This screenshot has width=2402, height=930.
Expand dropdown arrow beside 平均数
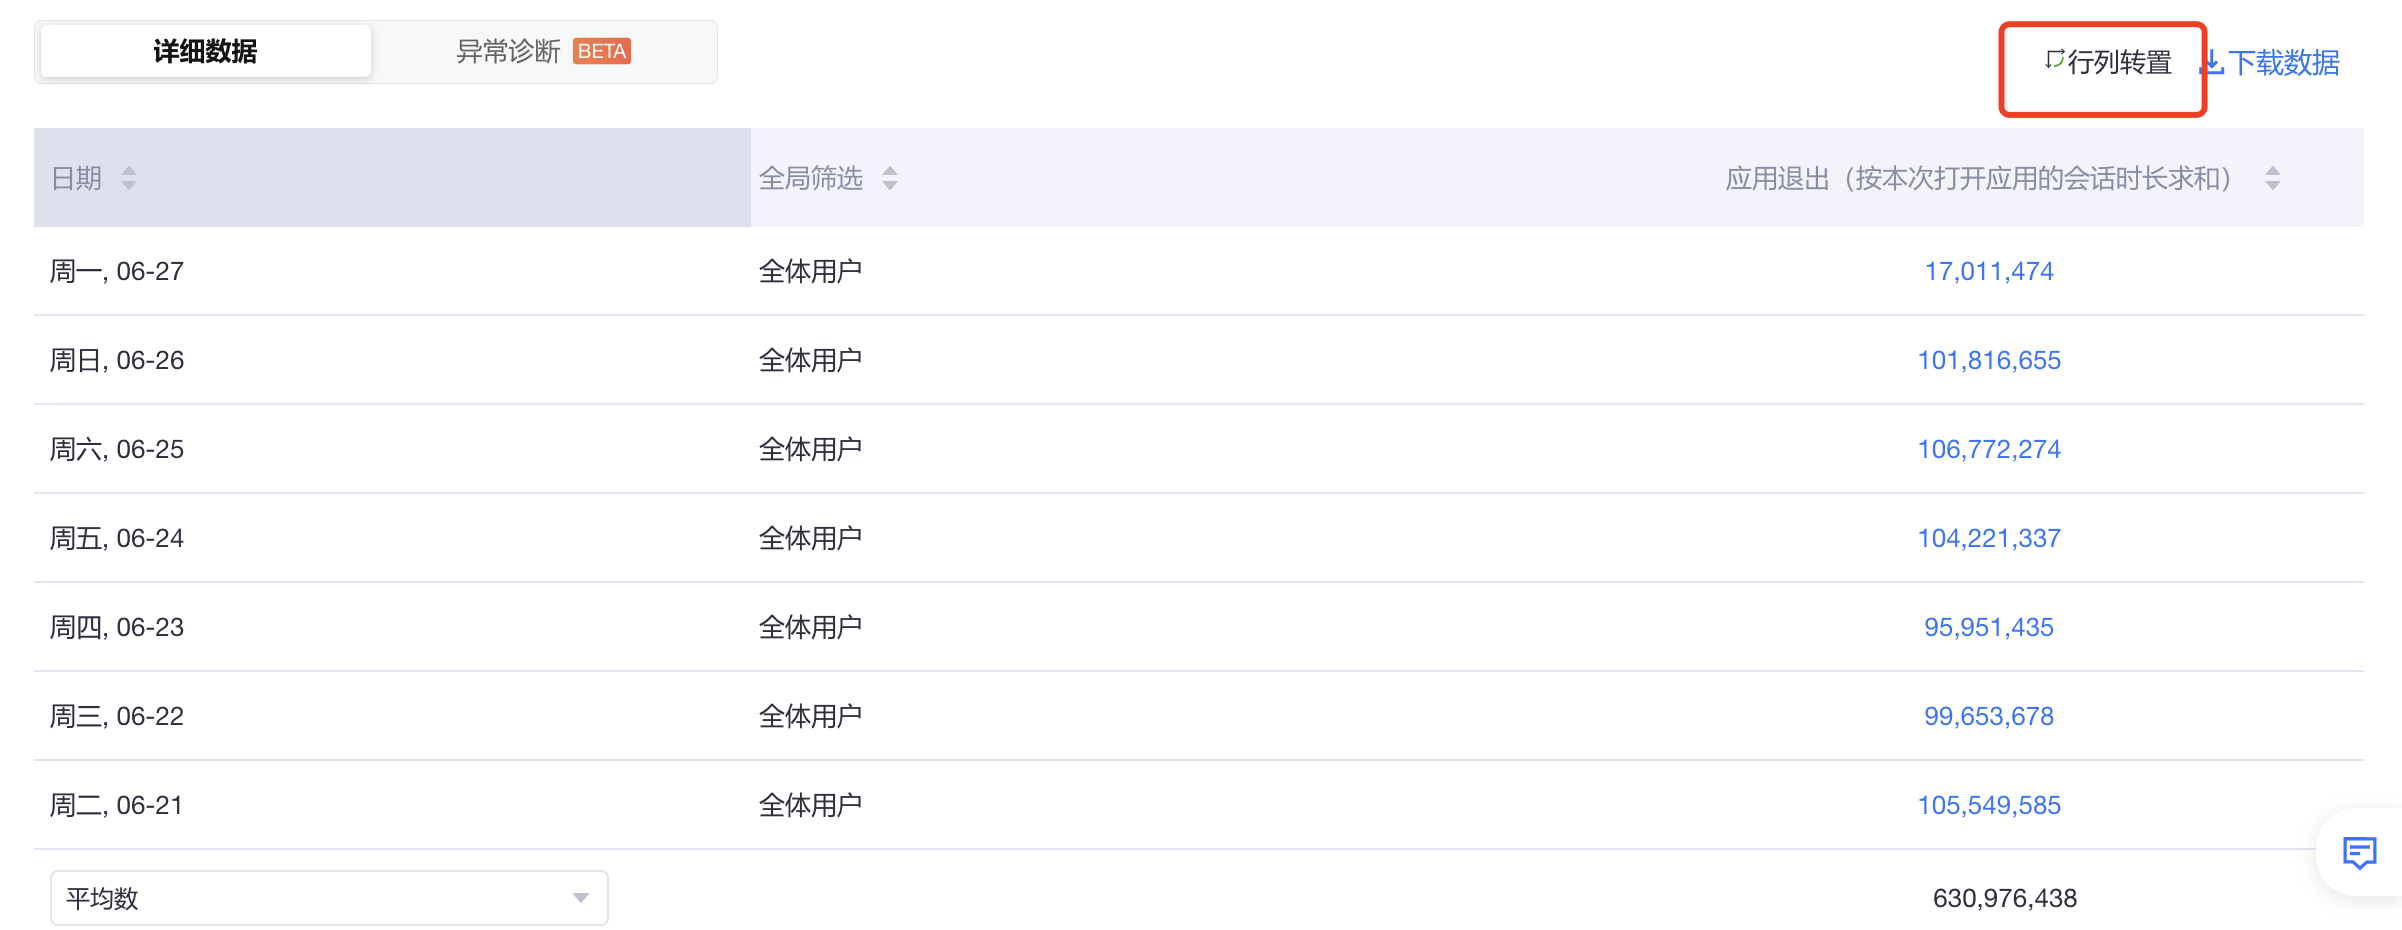(581, 898)
